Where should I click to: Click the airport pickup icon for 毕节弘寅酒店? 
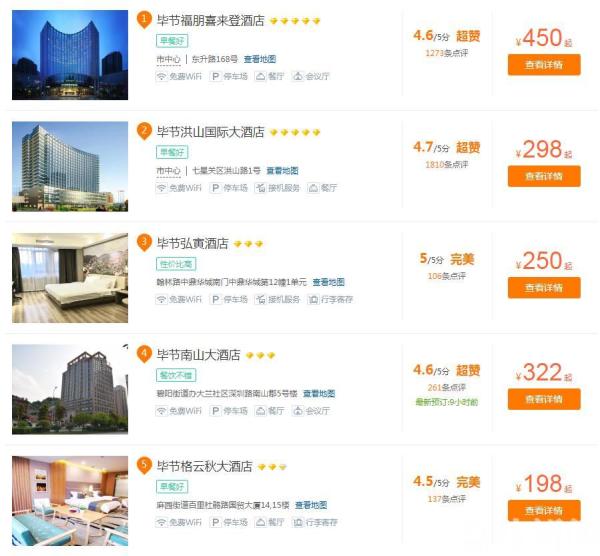(260, 299)
